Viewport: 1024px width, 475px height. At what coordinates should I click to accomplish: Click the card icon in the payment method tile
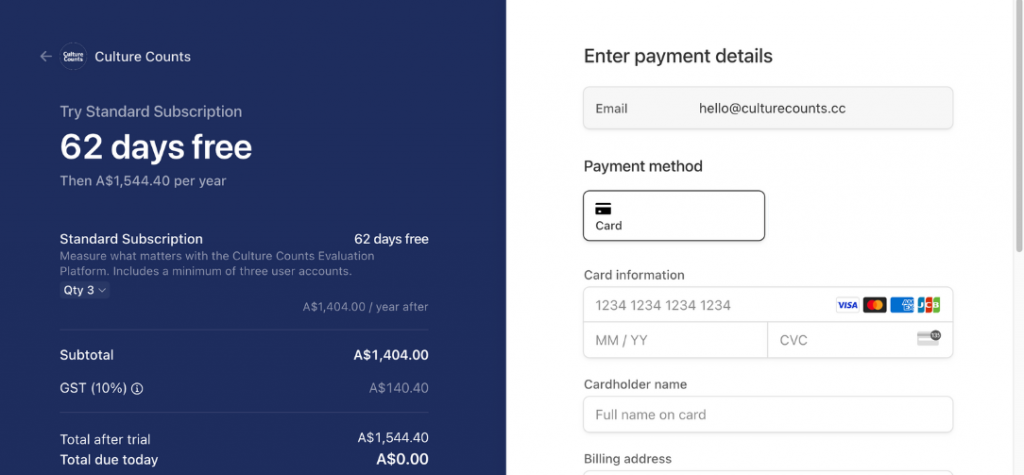603,209
